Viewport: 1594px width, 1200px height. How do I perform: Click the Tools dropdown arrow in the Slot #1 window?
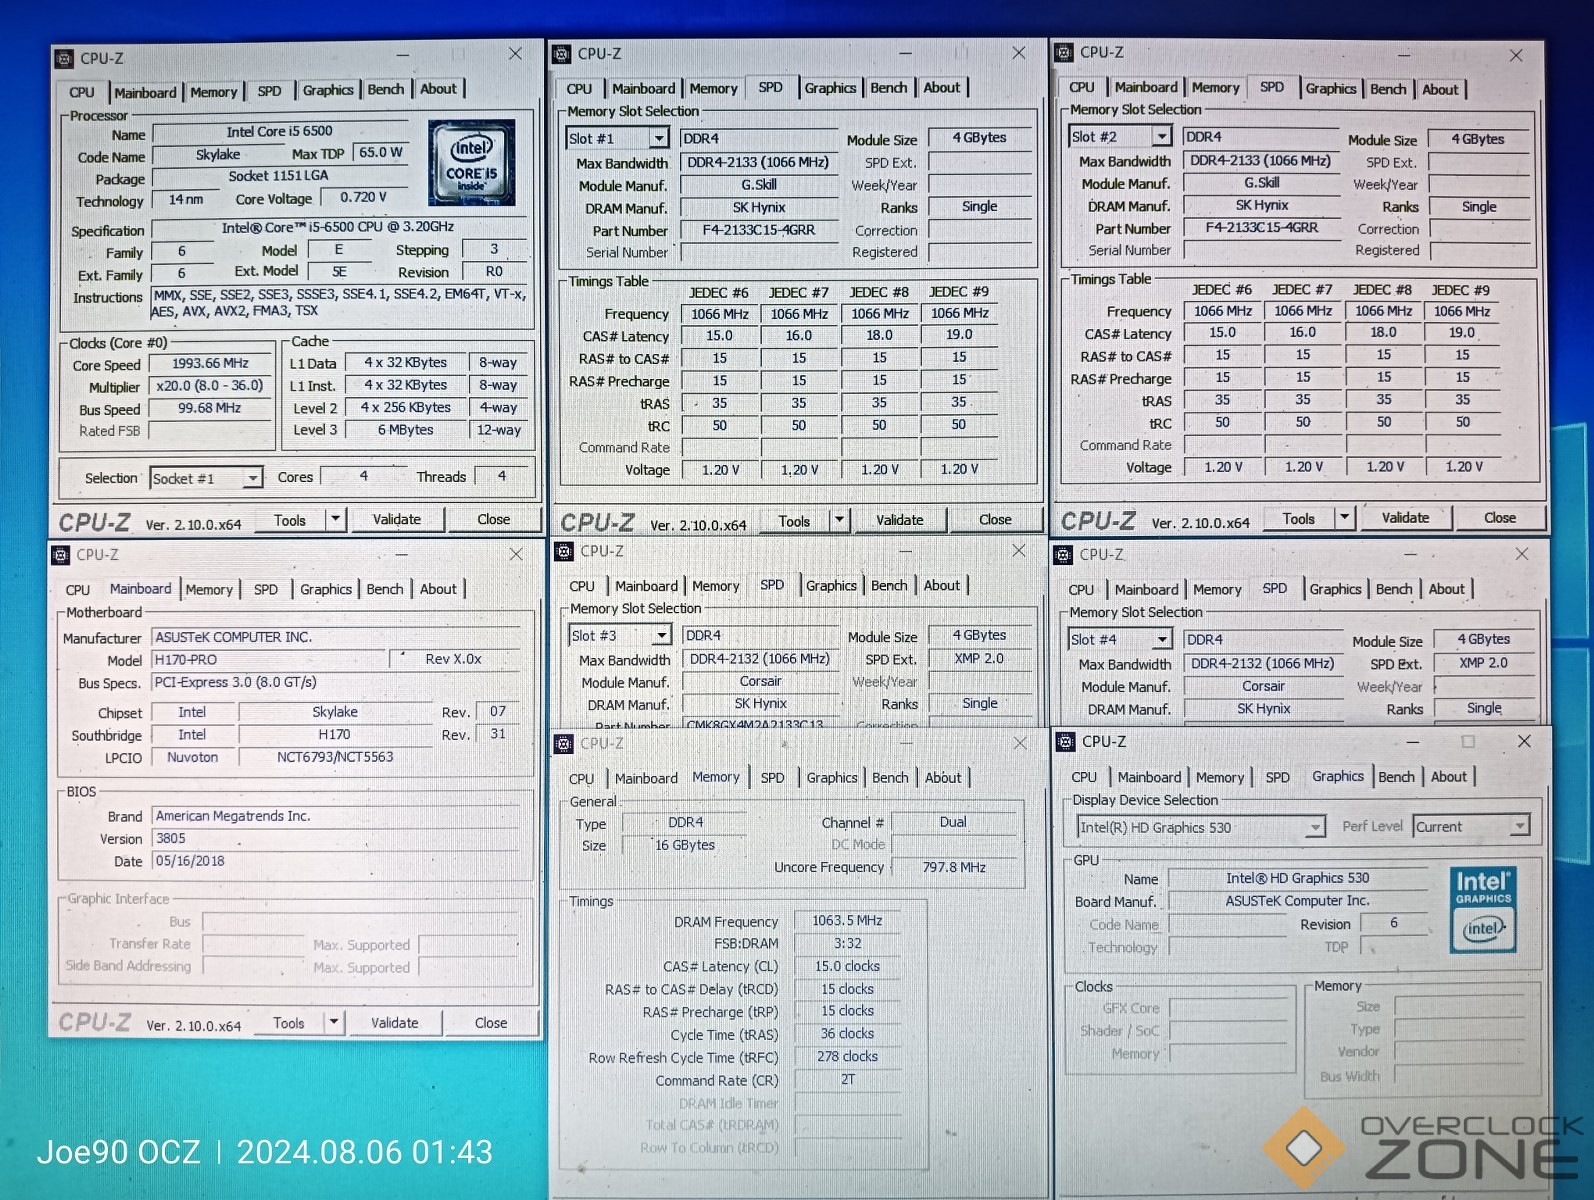pos(839,520)
